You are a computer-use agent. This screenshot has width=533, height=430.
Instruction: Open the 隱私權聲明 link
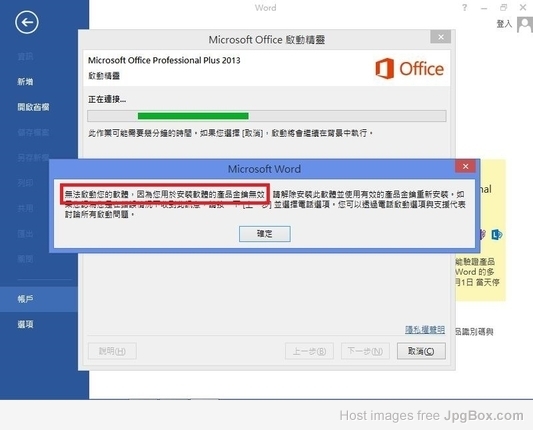click(x=425, y=329)
